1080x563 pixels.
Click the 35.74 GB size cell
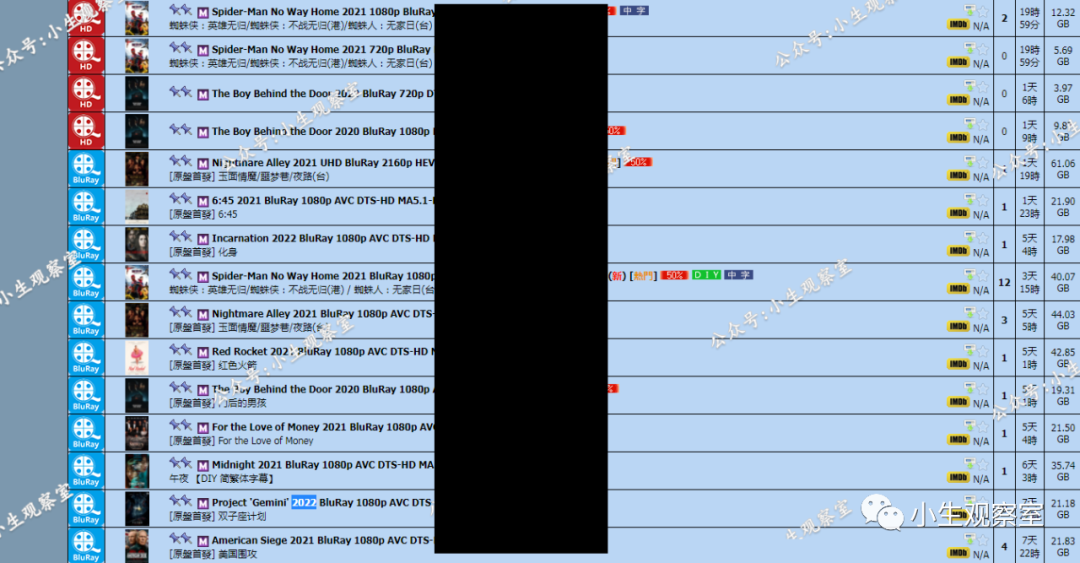coord(1063,471)
